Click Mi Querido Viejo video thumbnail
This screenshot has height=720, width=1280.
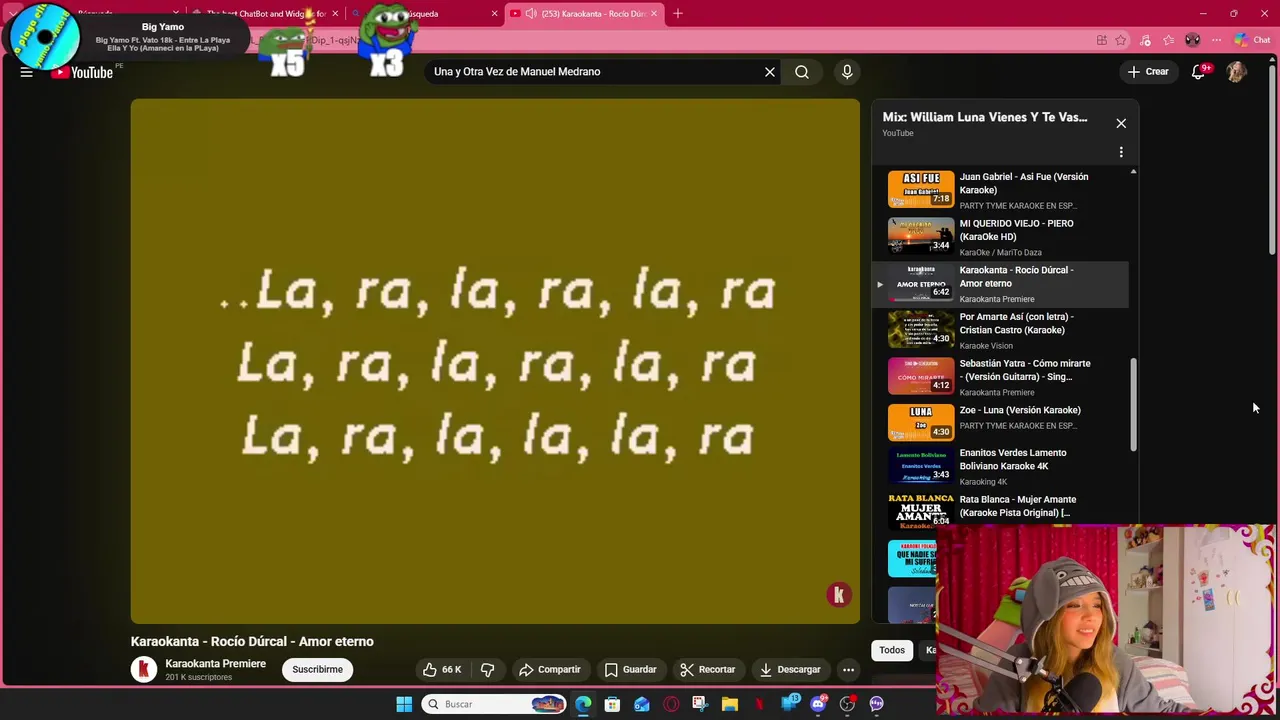(921, 236)
